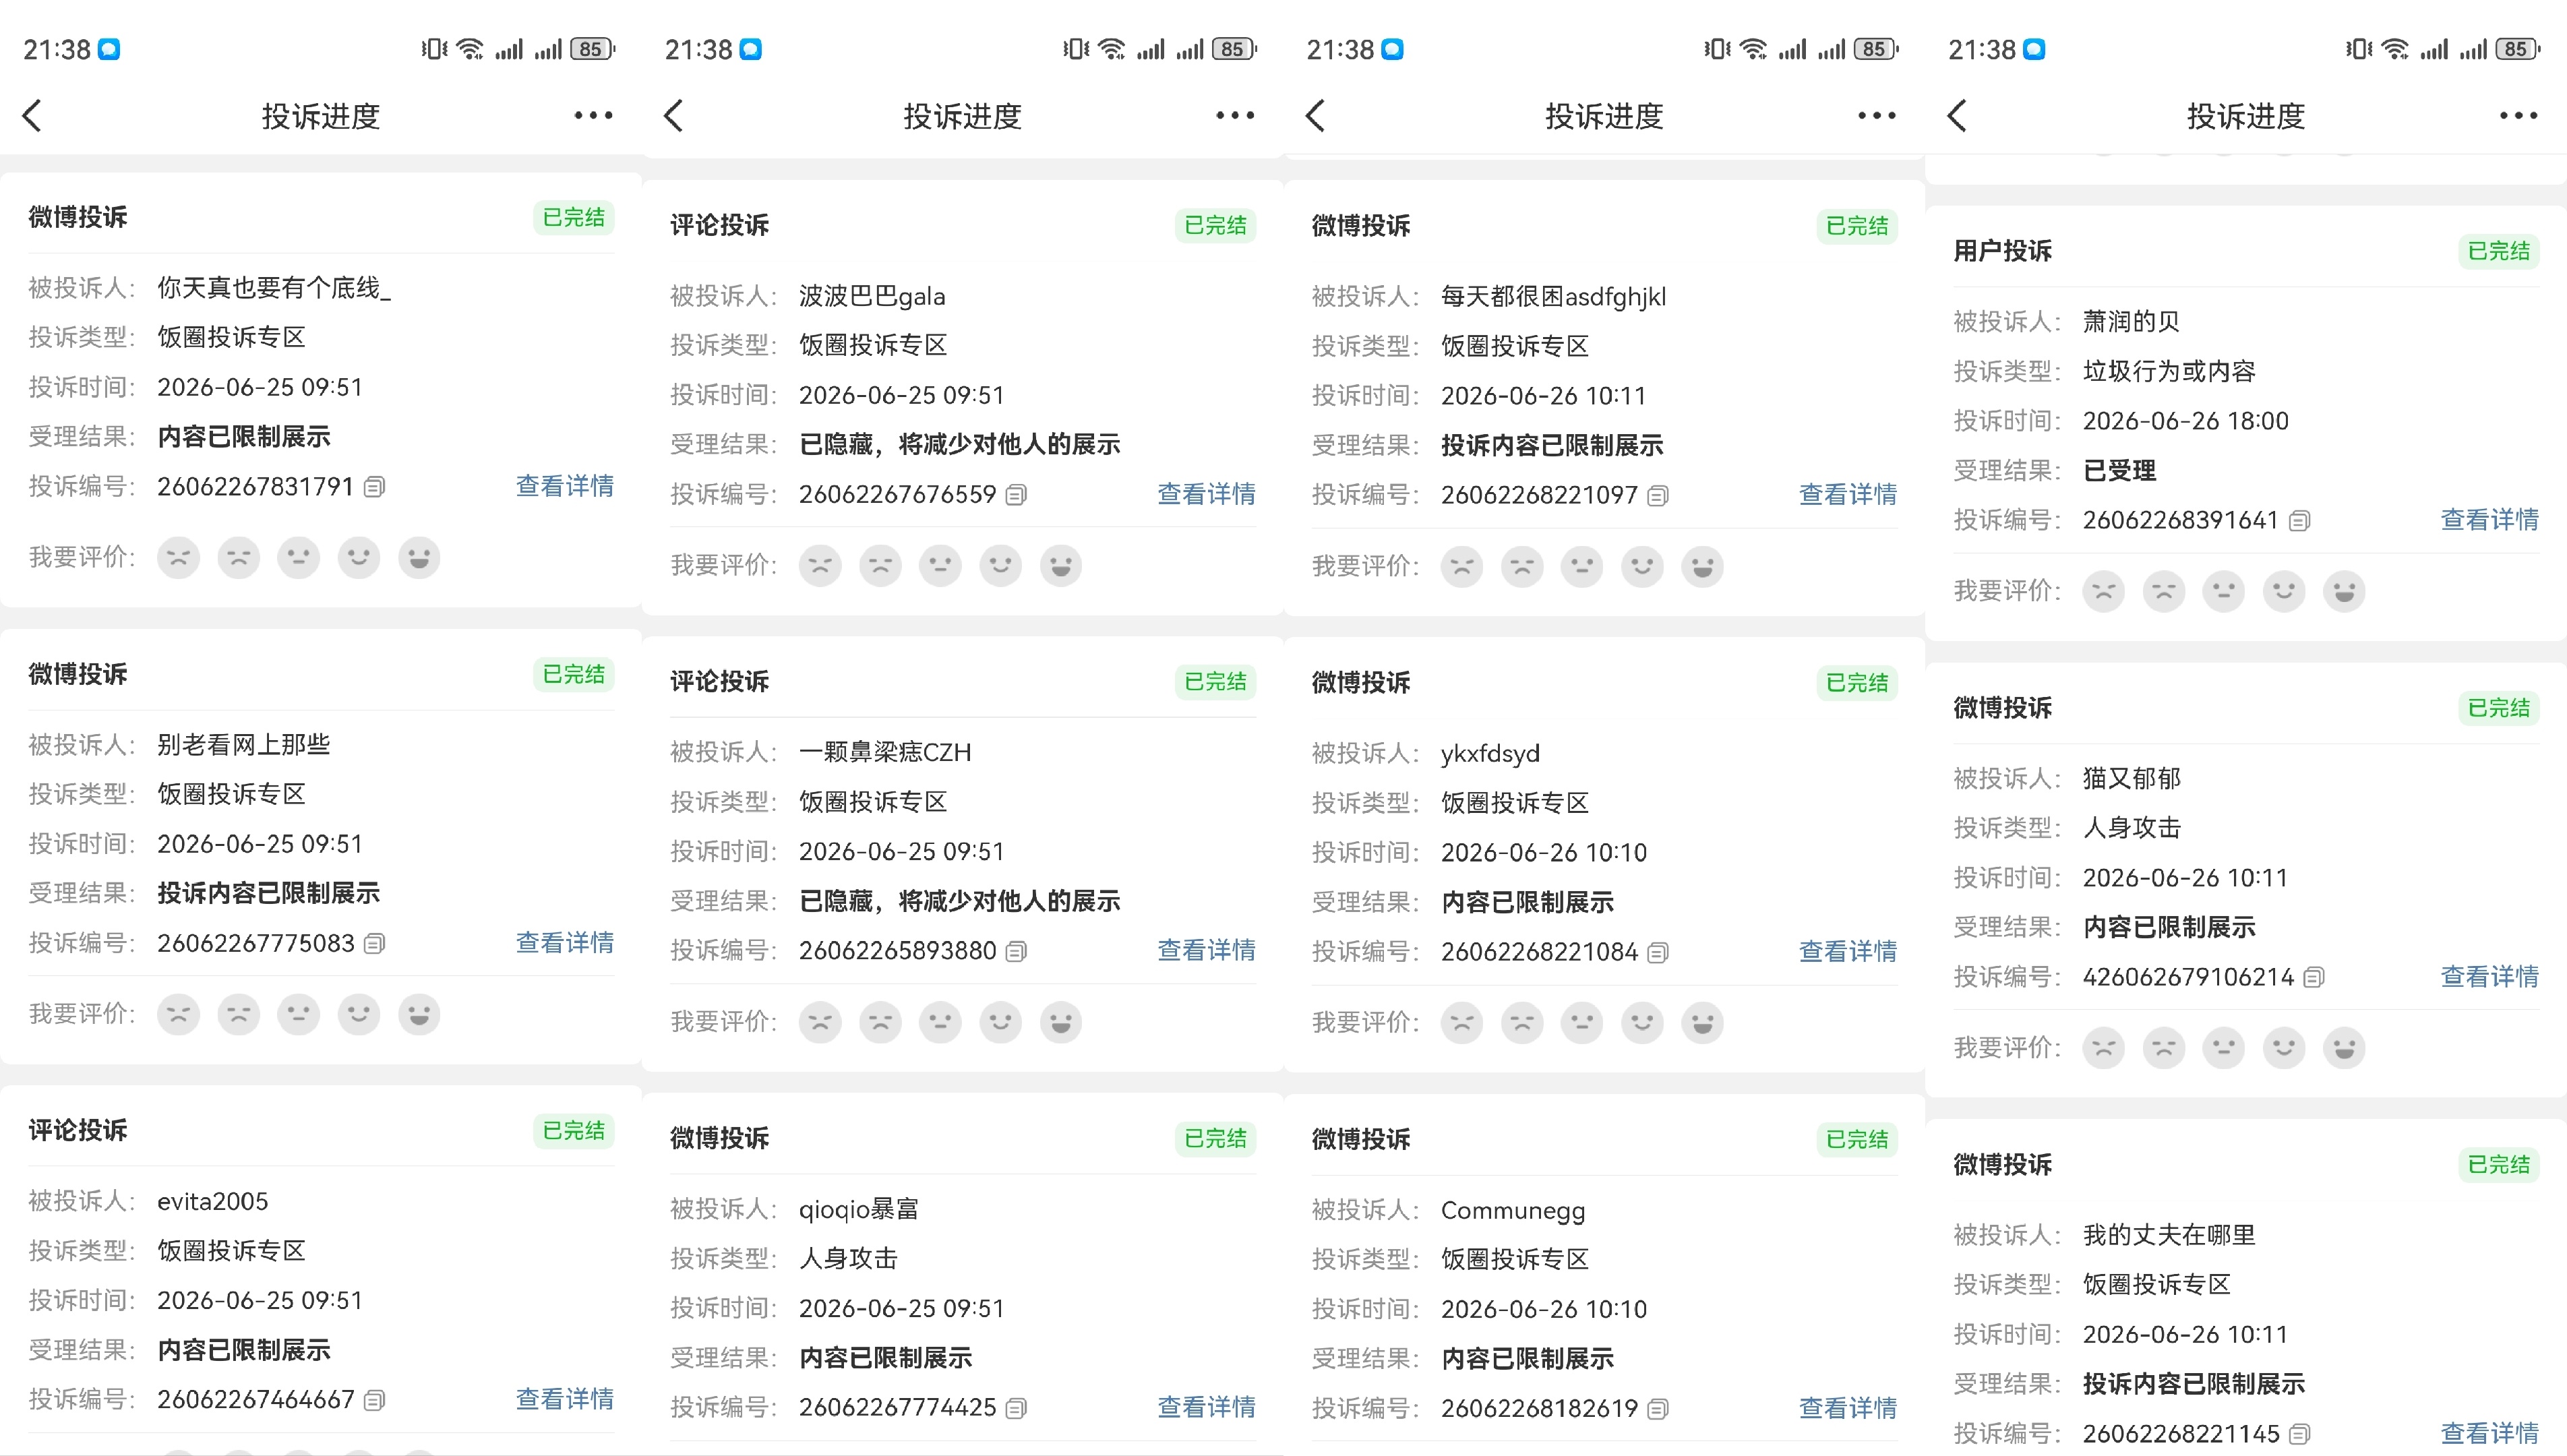
Task: Select result text 已隐藏，将减少对他人的展示 for 波波巴巴gala
Action: pos(960,445)
